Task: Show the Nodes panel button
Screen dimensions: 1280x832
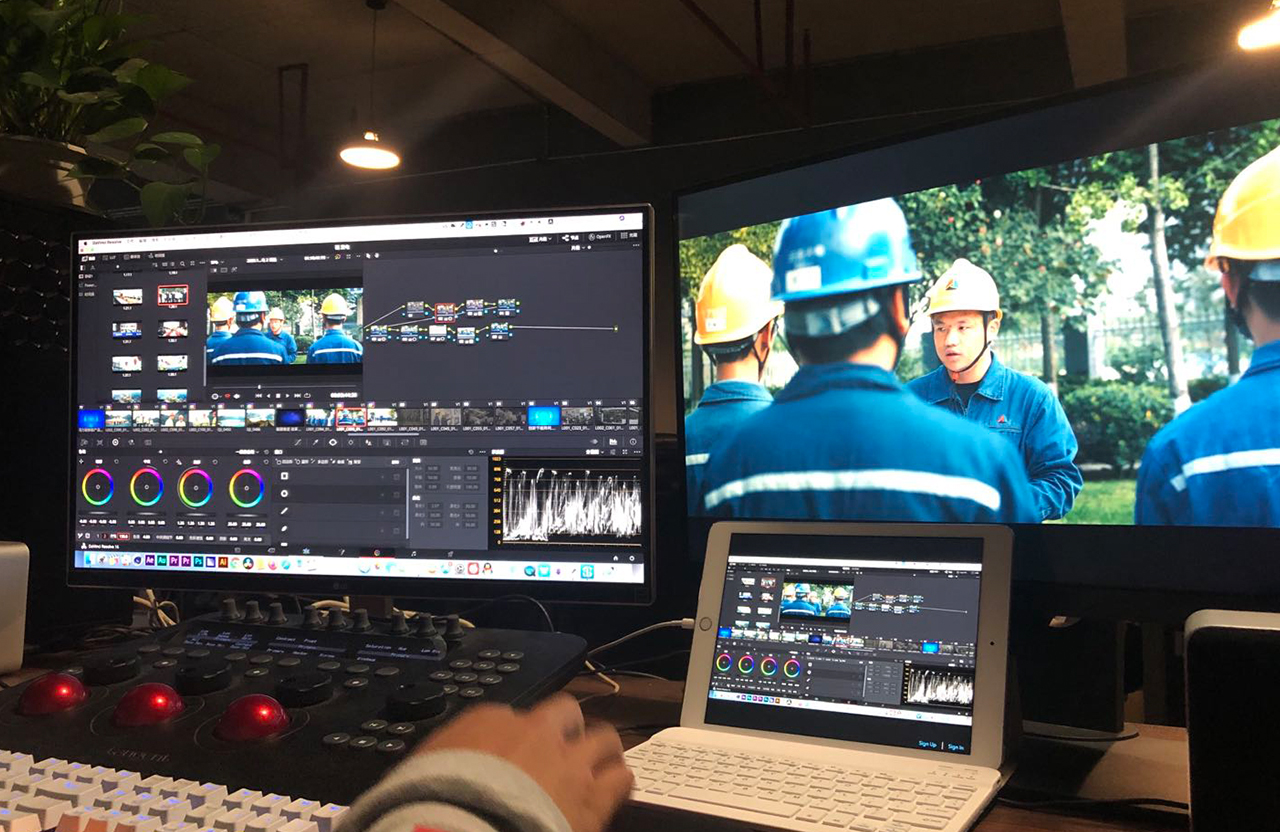Action: (x=570, y=238)
